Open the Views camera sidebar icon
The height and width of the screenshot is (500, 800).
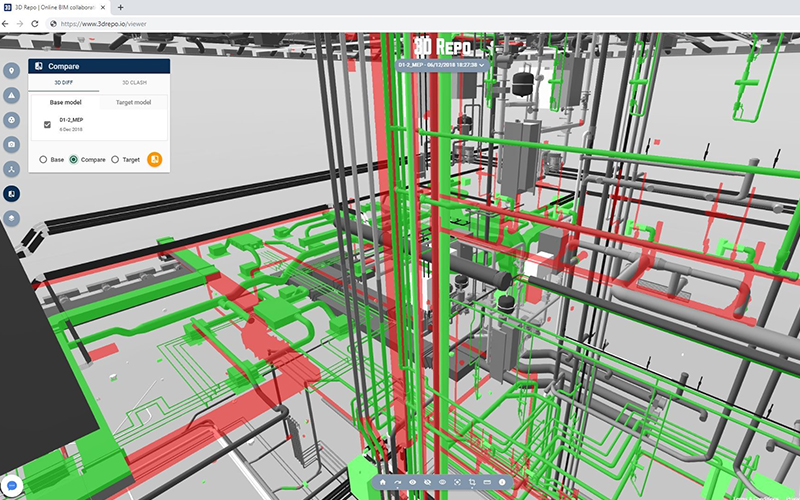pos(12,144)
